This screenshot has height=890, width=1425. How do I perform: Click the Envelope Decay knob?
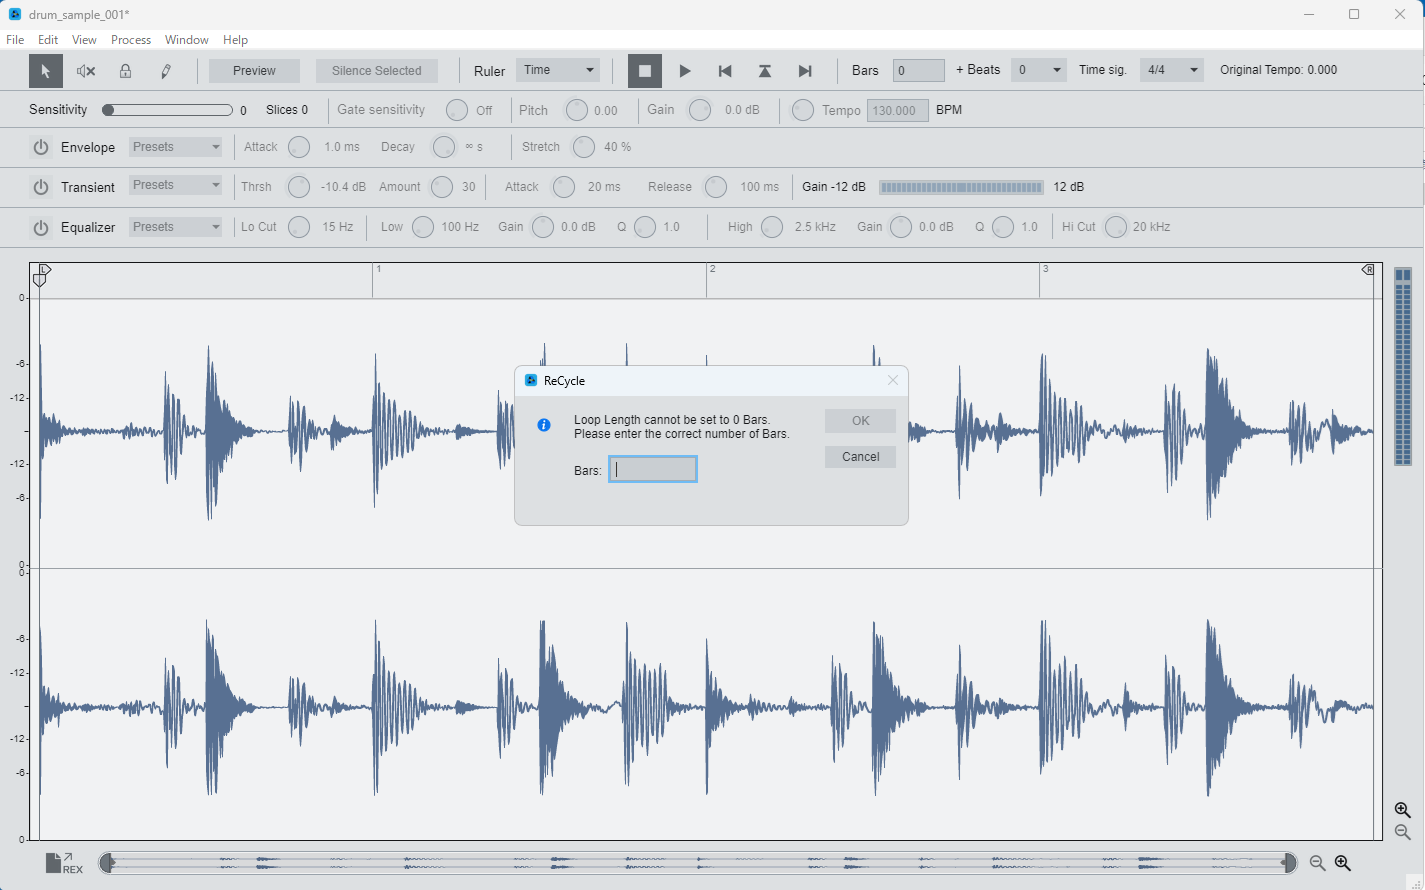[x=444, y=147]
